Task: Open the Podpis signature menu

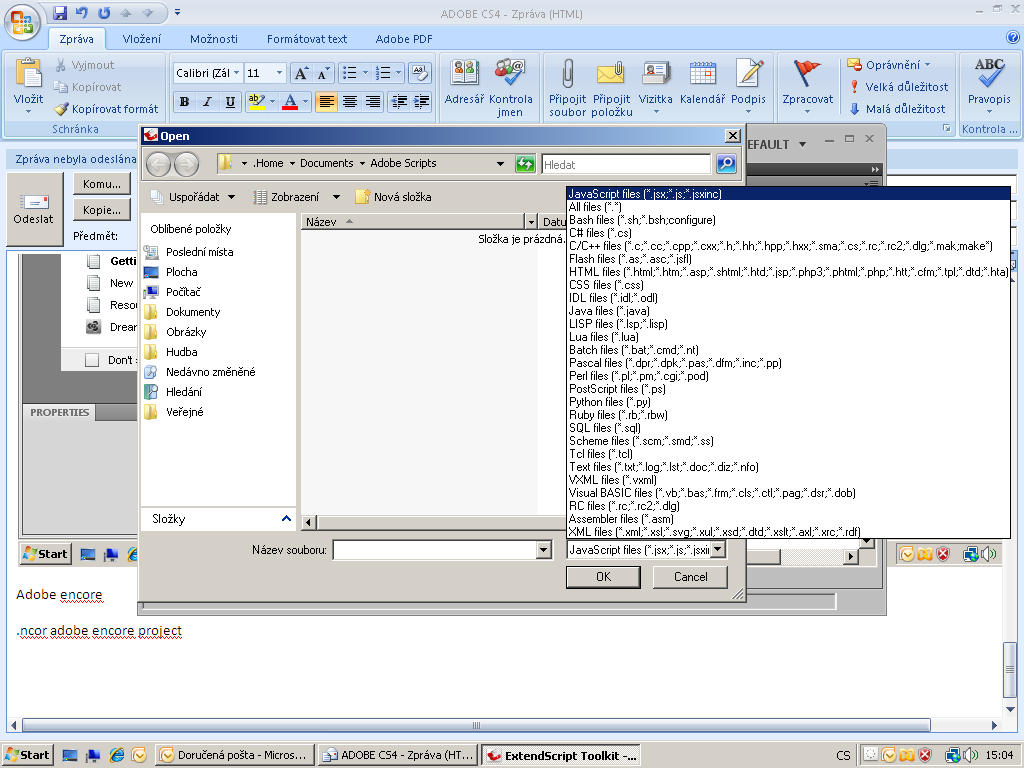Action: pos(748,86)
